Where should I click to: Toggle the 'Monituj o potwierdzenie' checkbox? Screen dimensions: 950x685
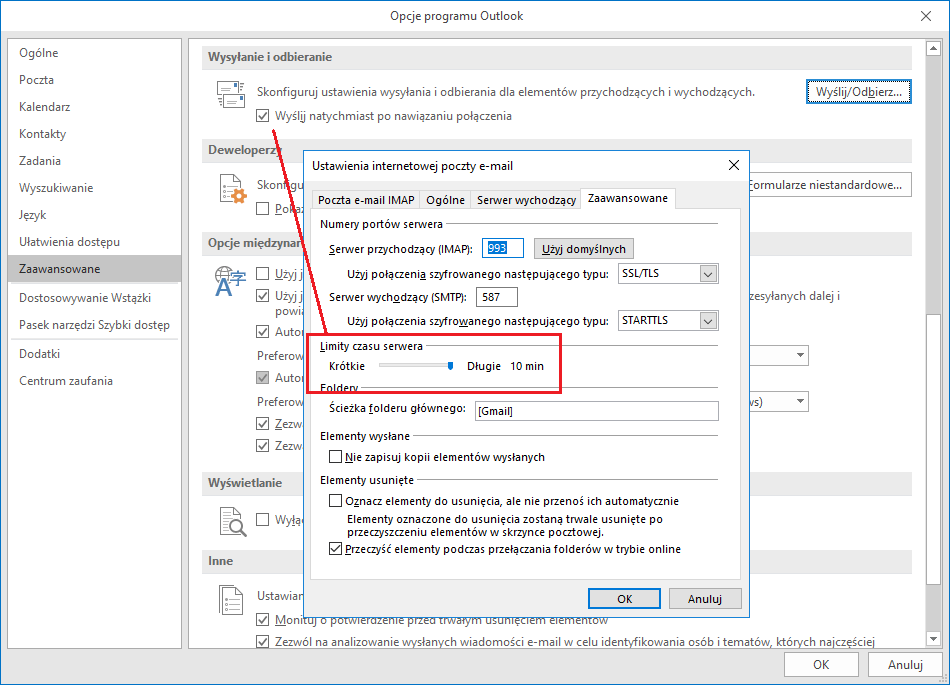tap(262, 620)
